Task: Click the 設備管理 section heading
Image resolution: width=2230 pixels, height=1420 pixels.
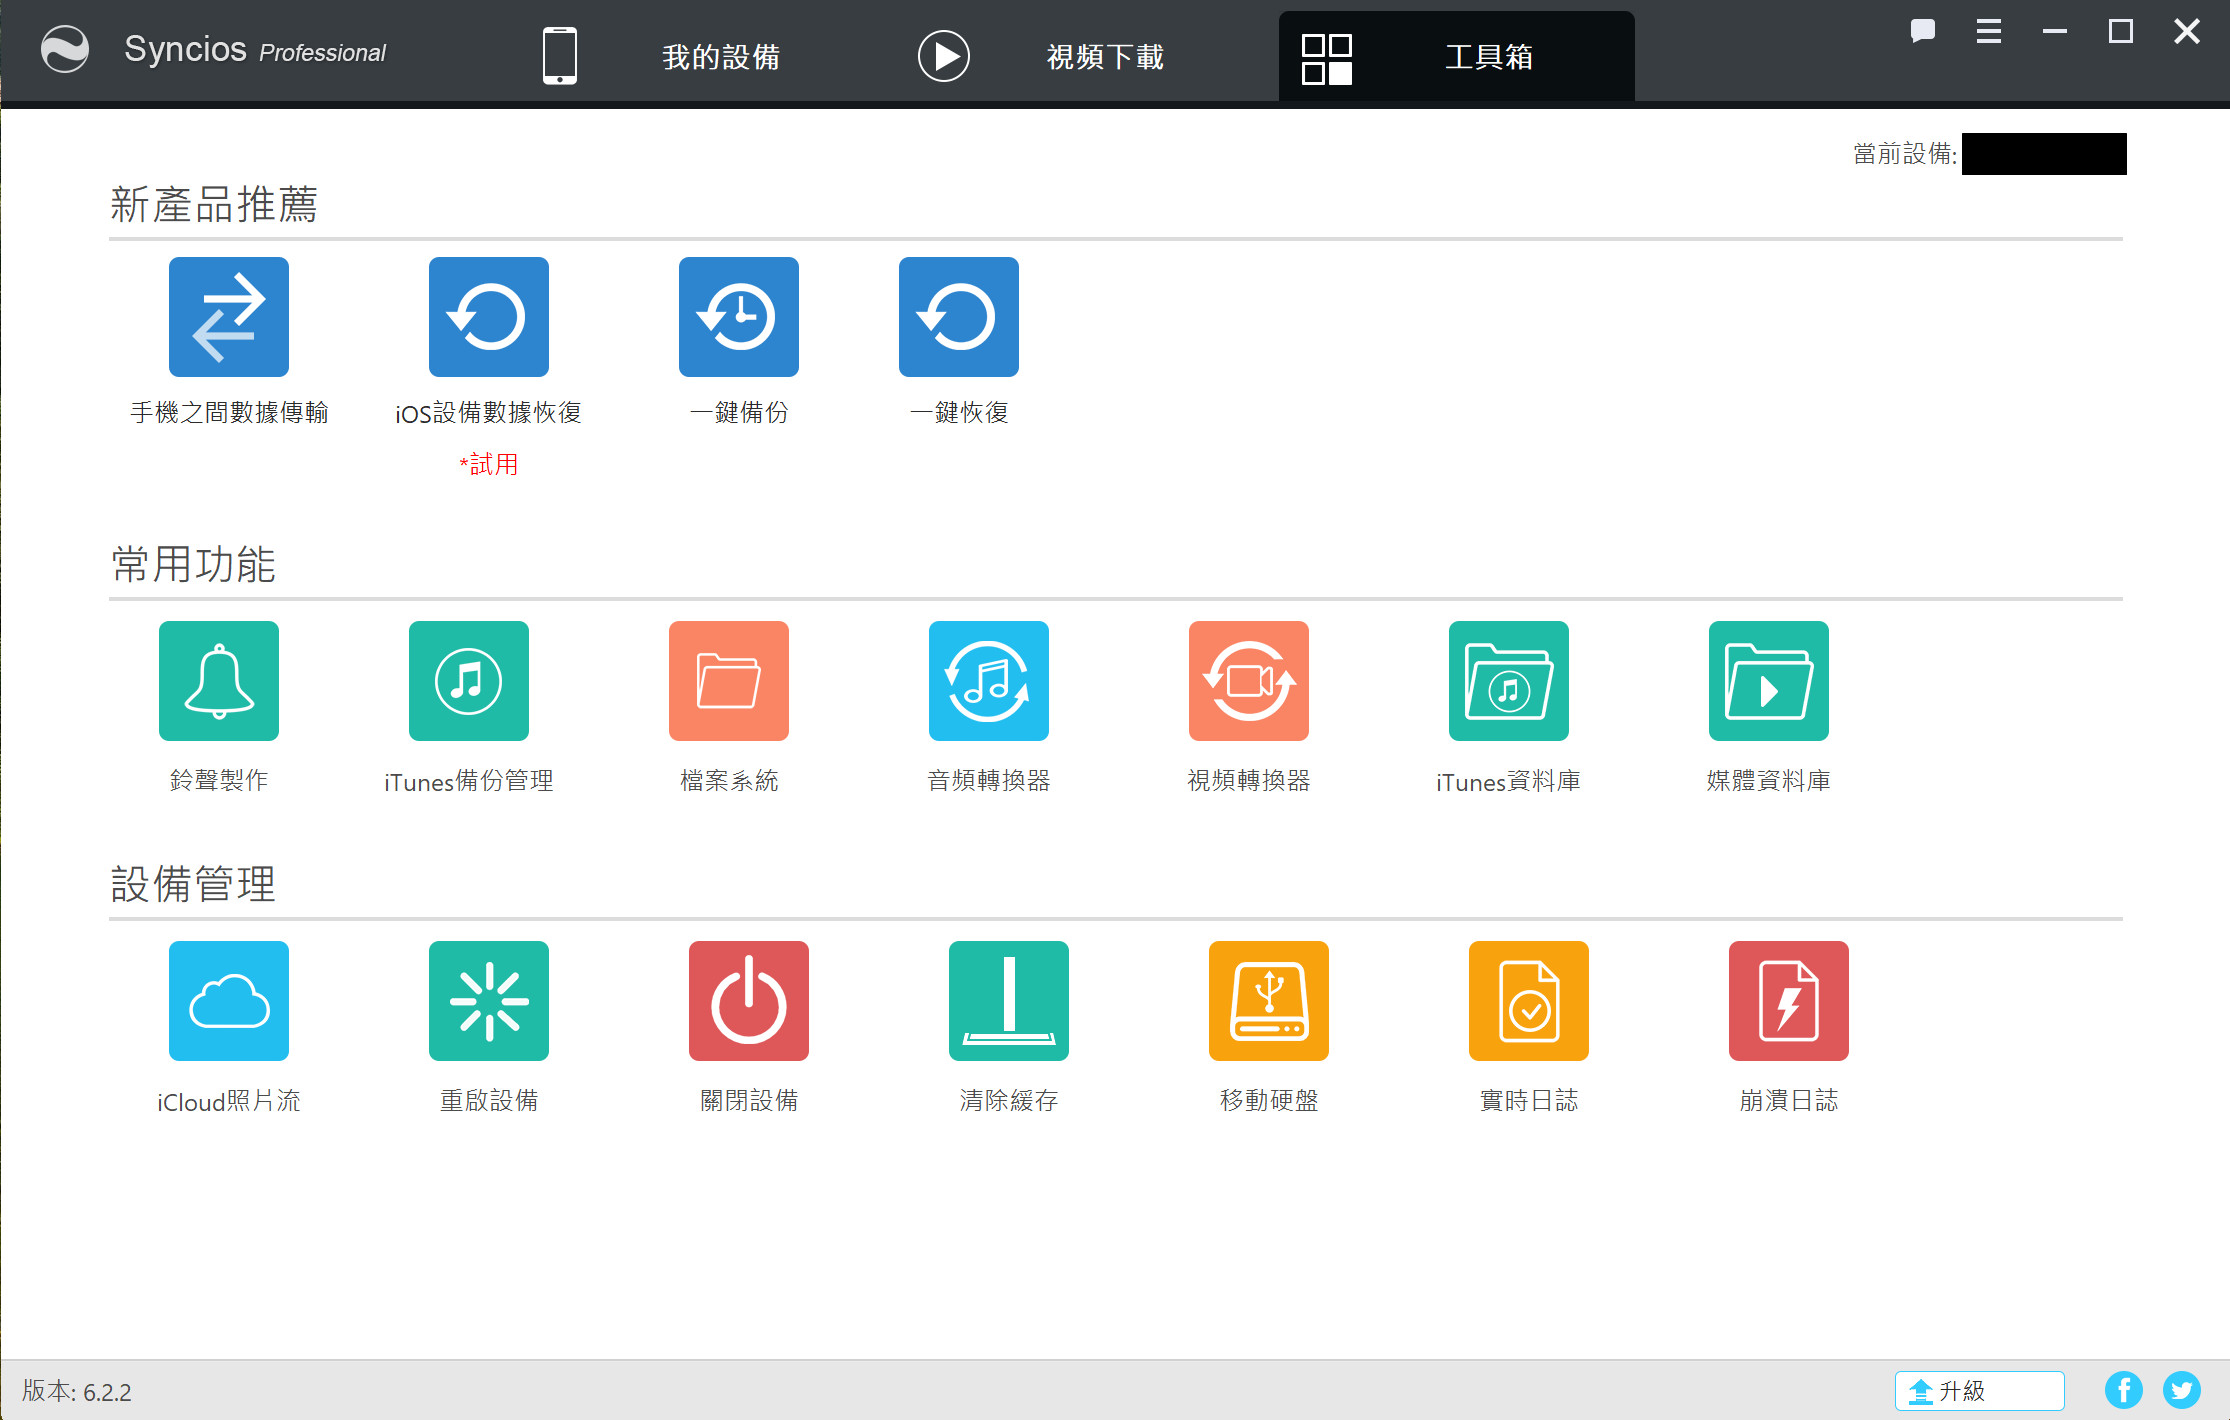Action: point(193,884)
